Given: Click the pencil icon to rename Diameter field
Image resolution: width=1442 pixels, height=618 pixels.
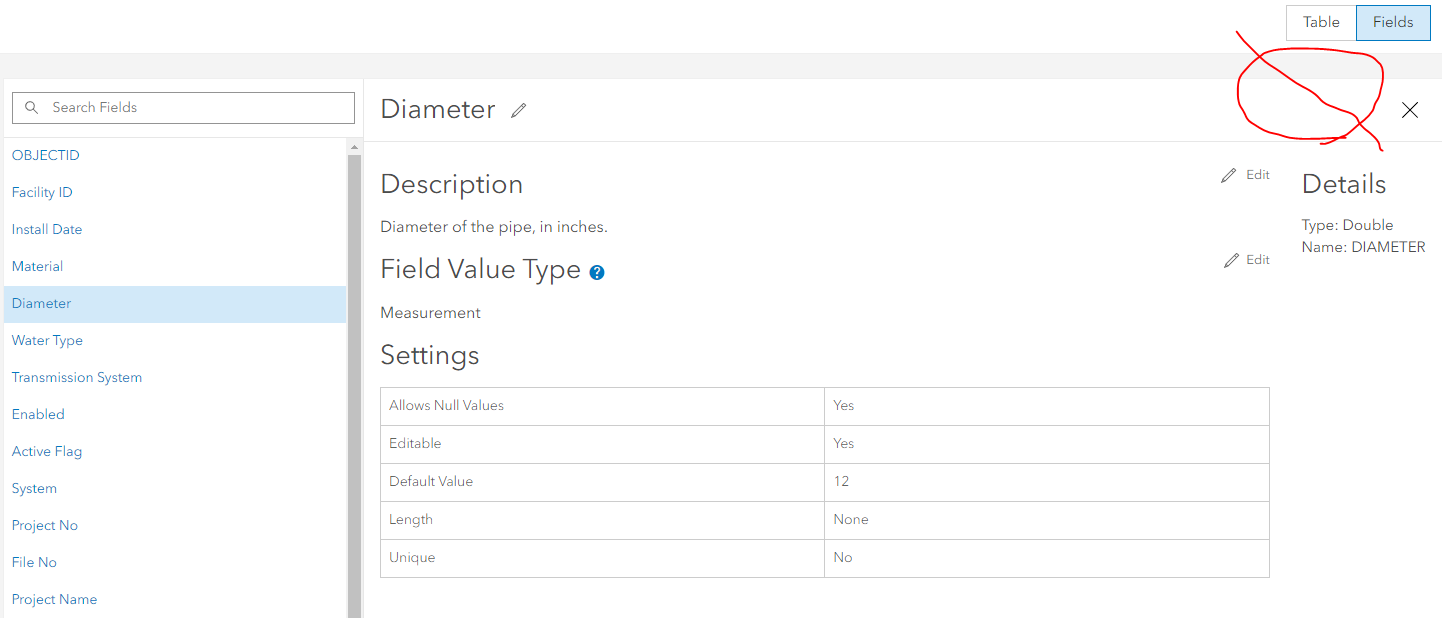Looking at the screenshot, I should click(518, 110).
